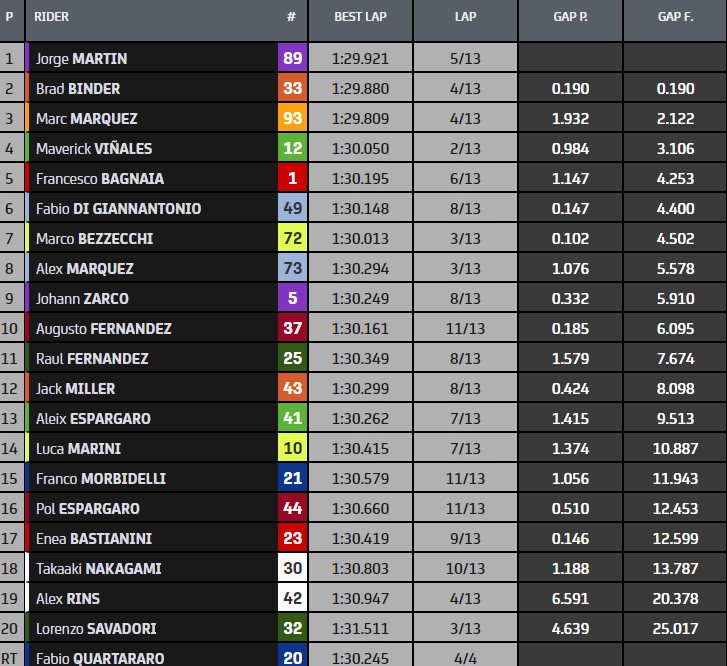
Task: Open rider Fabio DI GIANNANTONIO
Action: 118,208
